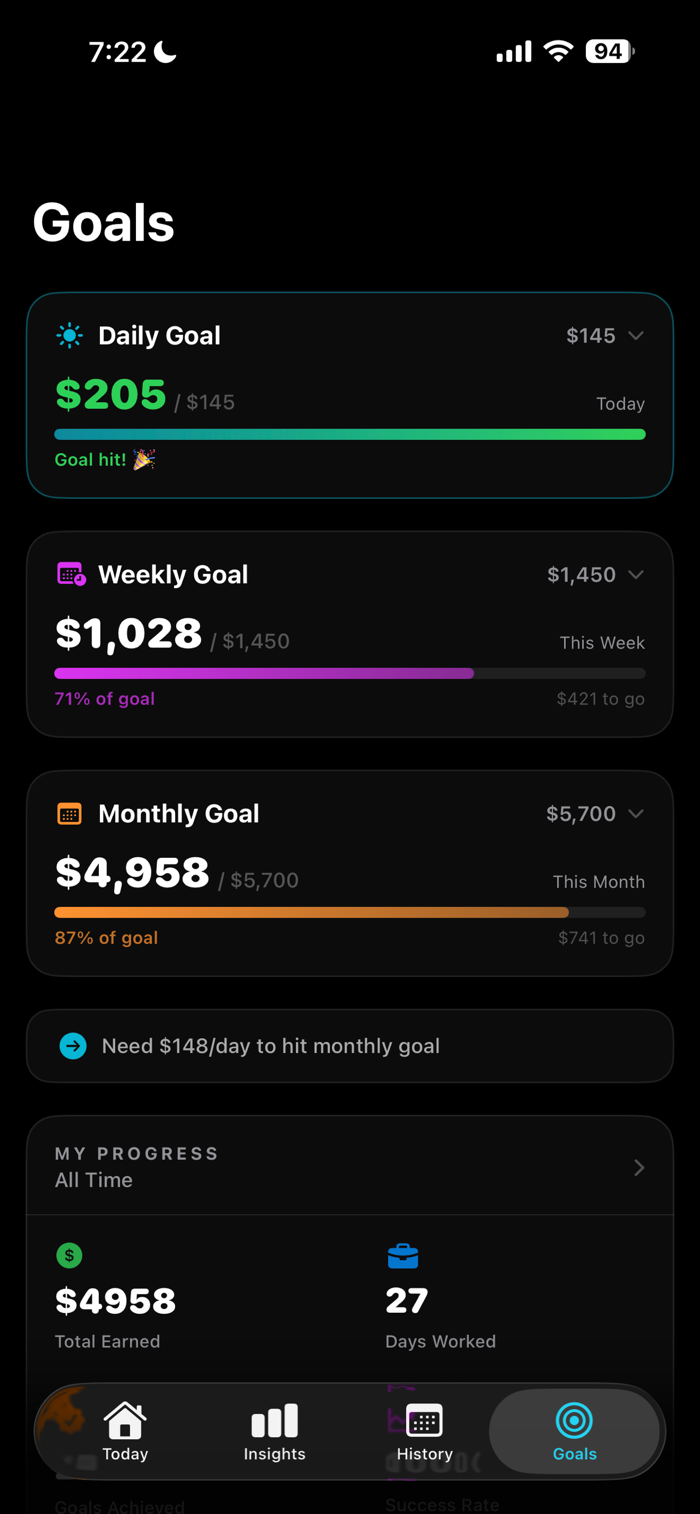Open the Monthly Goal $5,700 dropdown

(x=595, y=814)
